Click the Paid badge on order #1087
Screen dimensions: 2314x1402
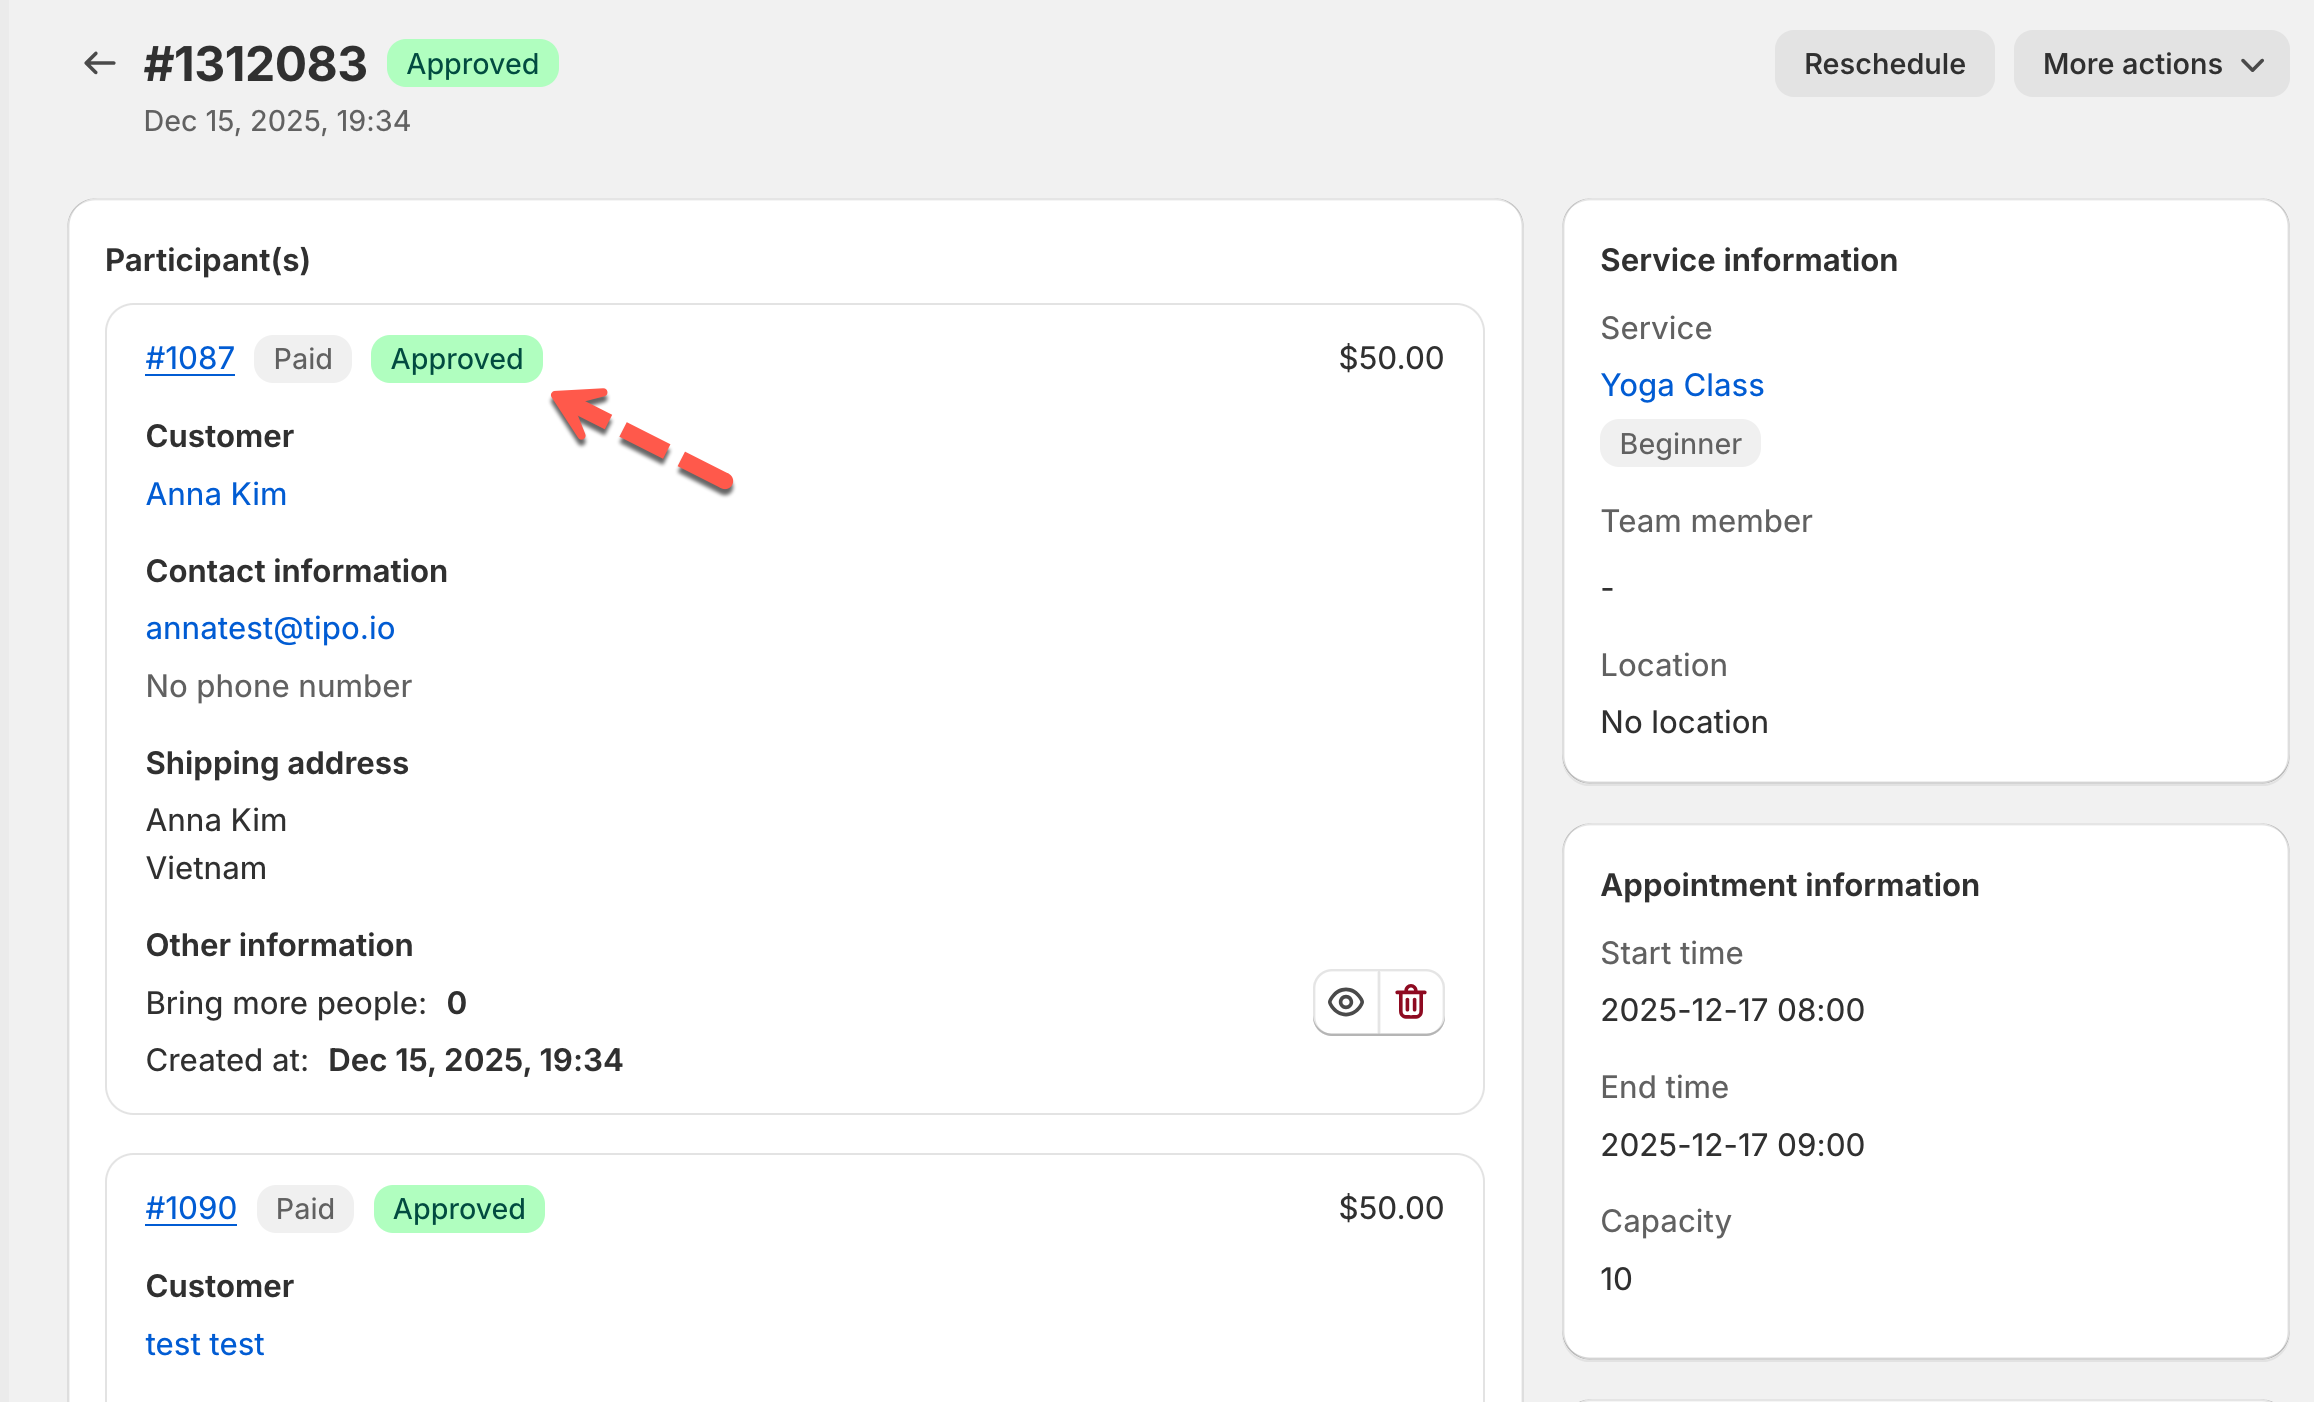[x=303, y=359]
